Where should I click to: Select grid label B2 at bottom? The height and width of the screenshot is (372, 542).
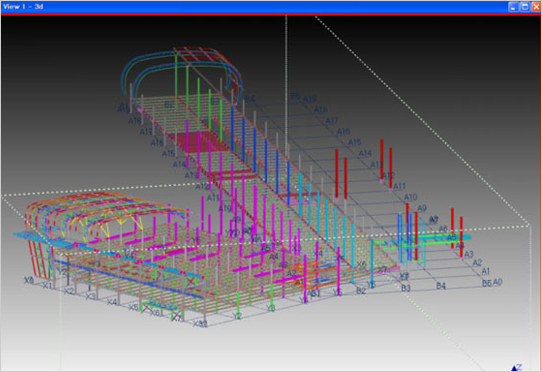click(361, 291)
